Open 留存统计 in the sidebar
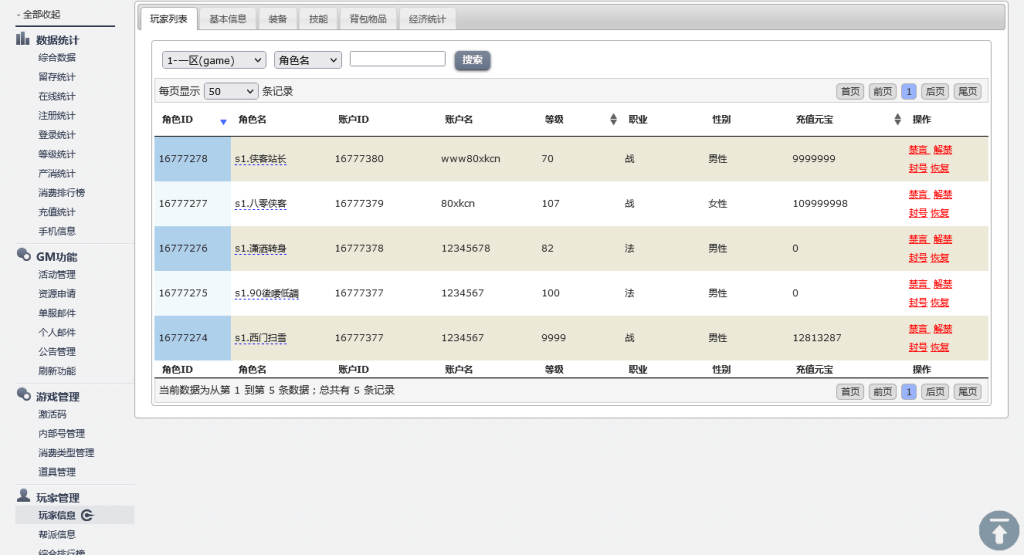 tap(57, 77)
